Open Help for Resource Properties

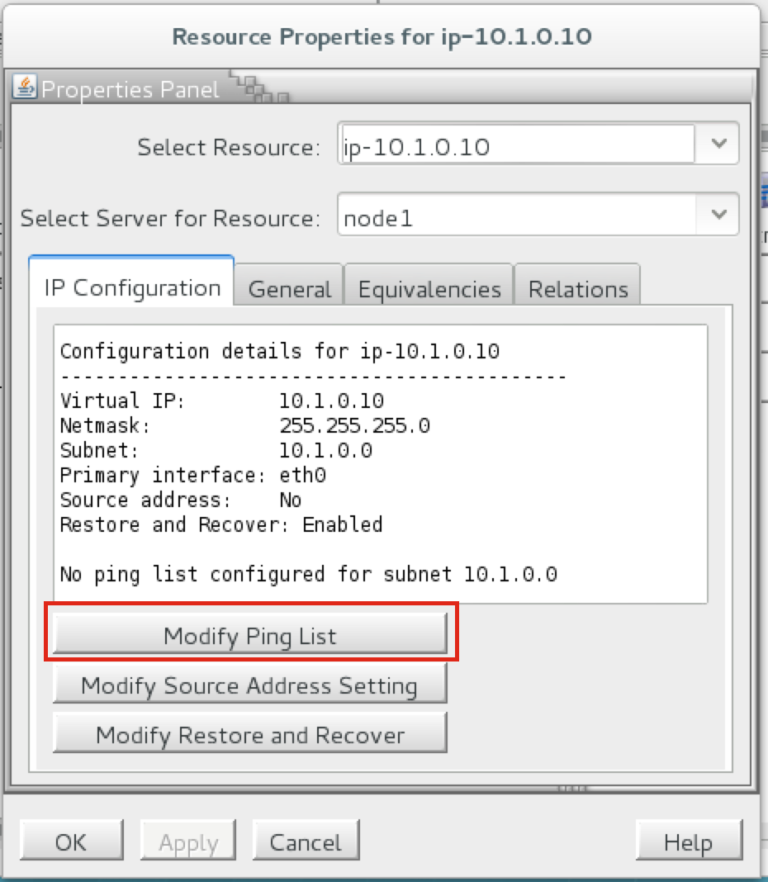pos(688,841)
